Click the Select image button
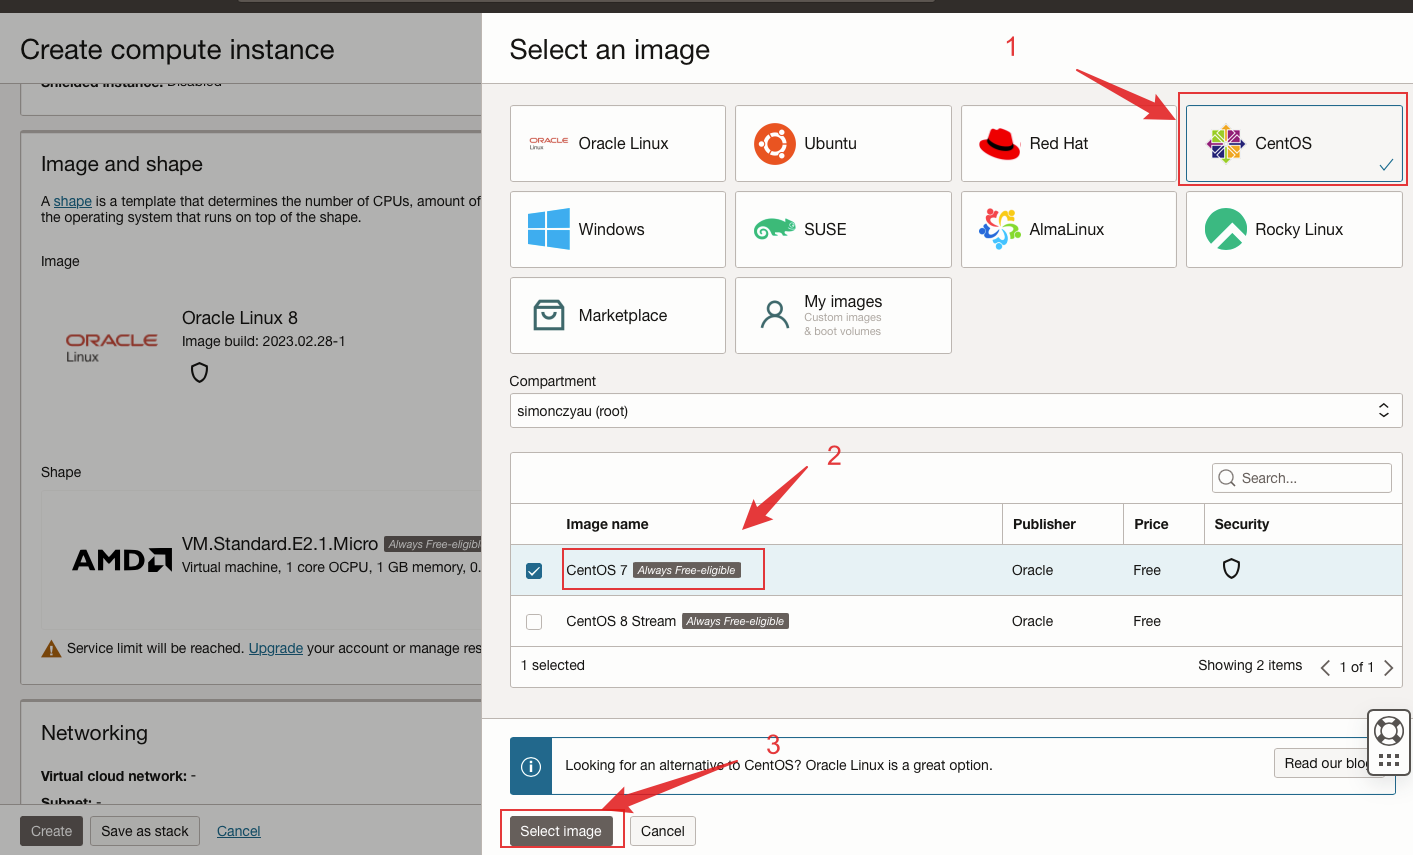Image resolution: width=1413 pixels, height=855 pixels. coord(560,831)
